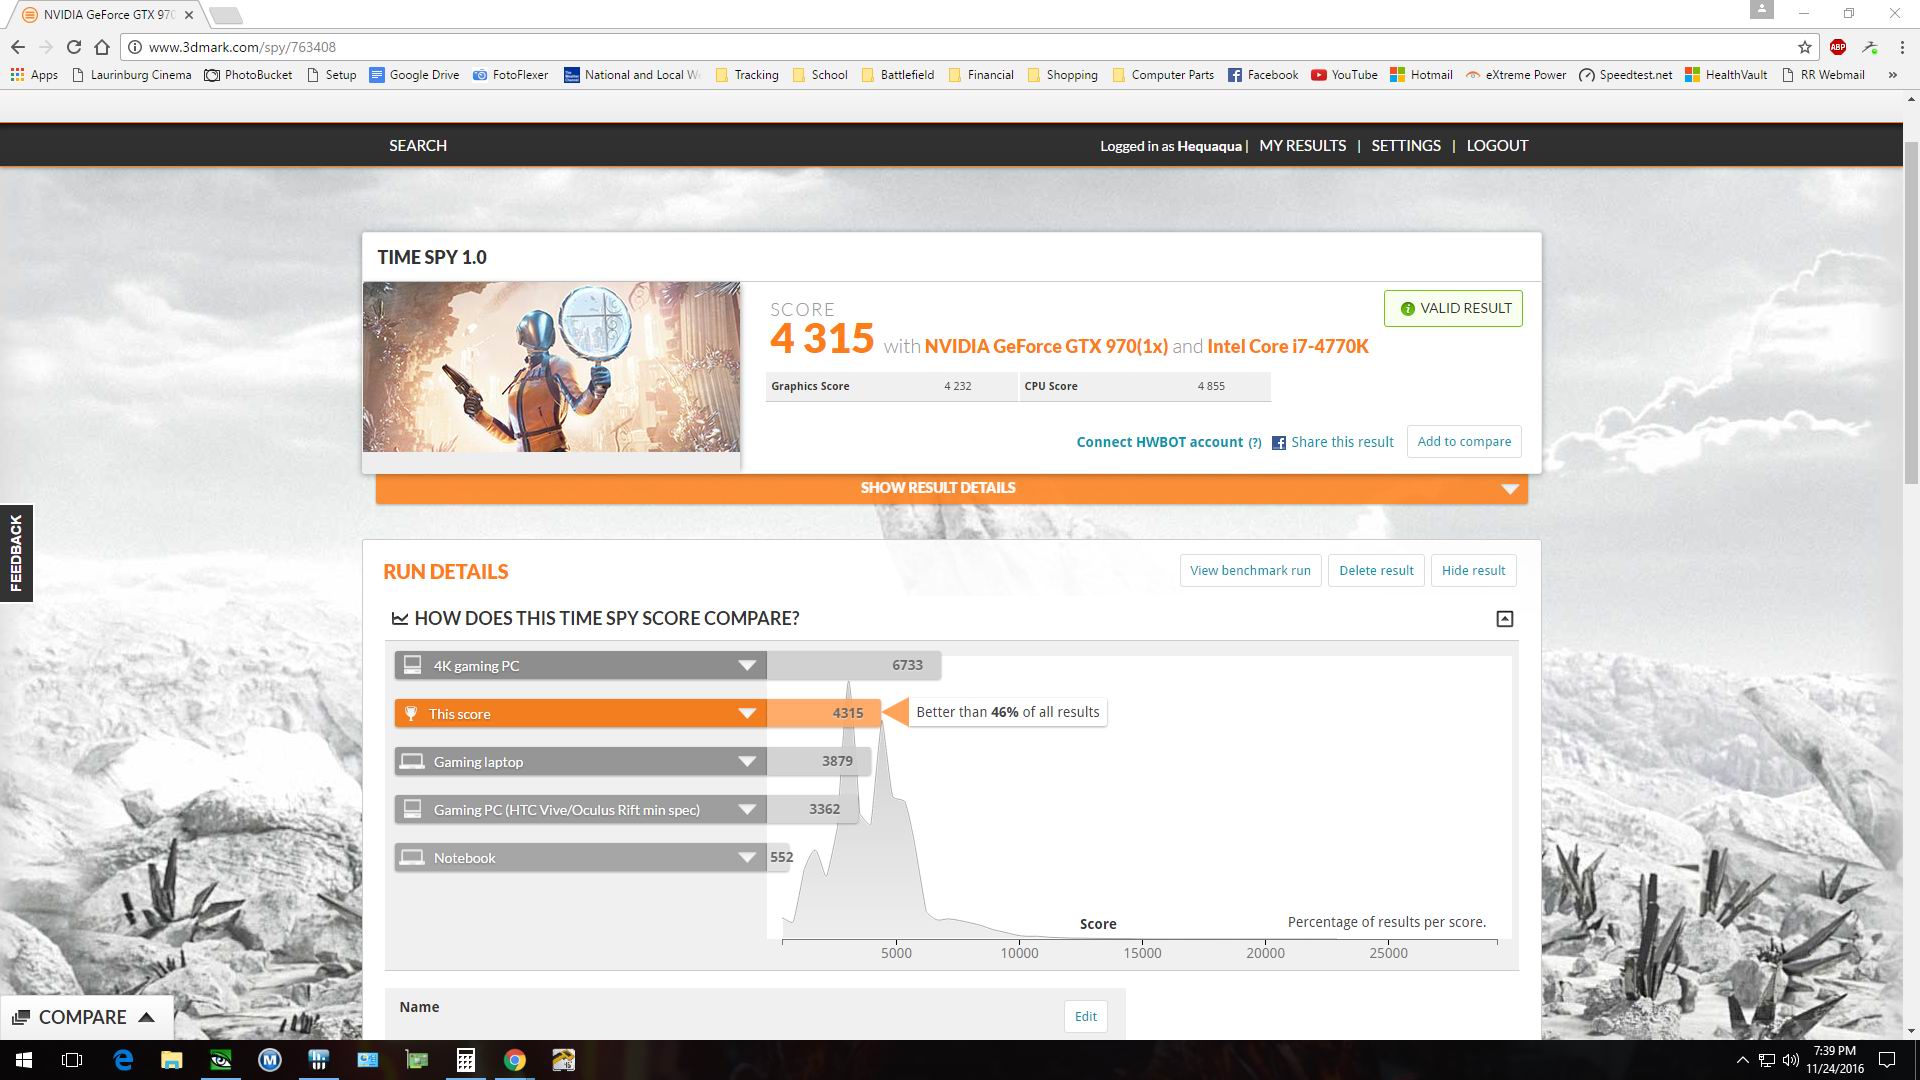The height and width of the screenshot is (1080, 1920).
Task: Click LOGOUT in the navigation bar
Action: pyautogui.click(x=1497, y=146)
